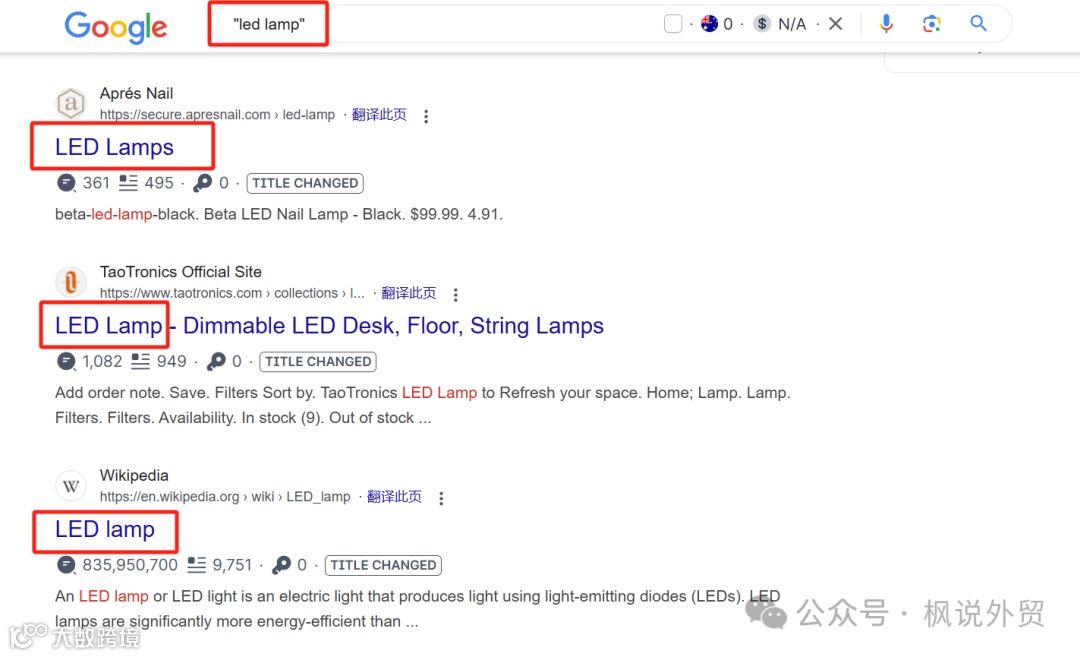
Task: Open the secure.apresnail.com led-lamp URL
Action: [x=218, y=114]
